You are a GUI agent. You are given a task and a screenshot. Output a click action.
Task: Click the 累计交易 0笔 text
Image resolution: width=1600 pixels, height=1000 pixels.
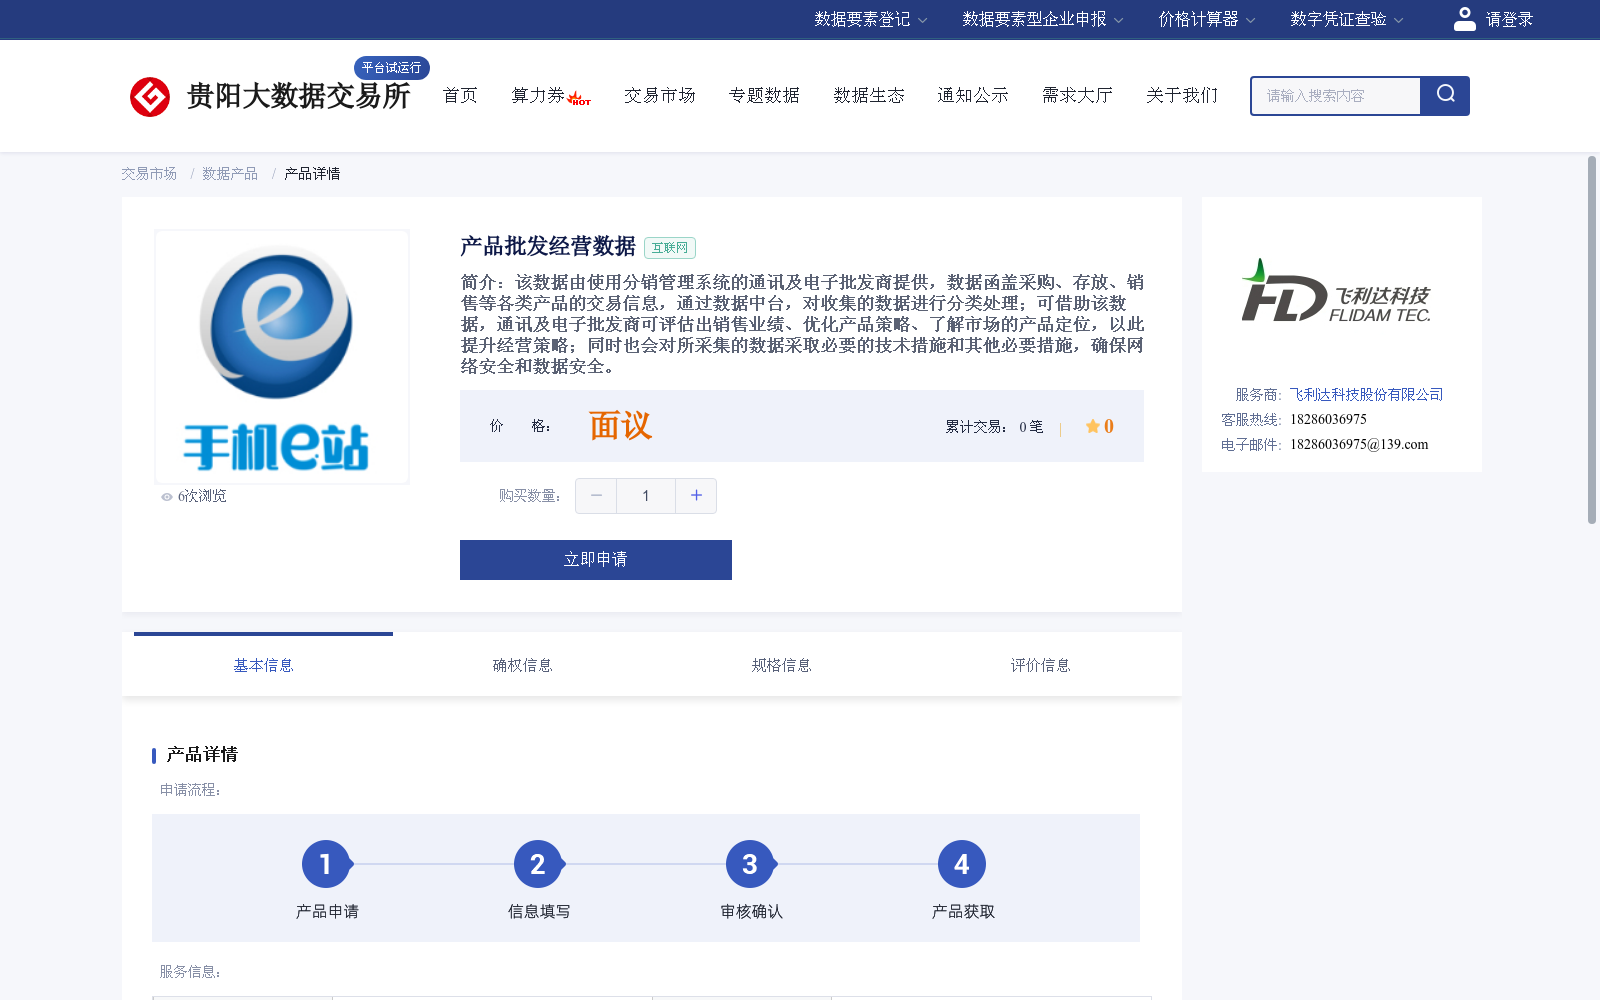994,427
